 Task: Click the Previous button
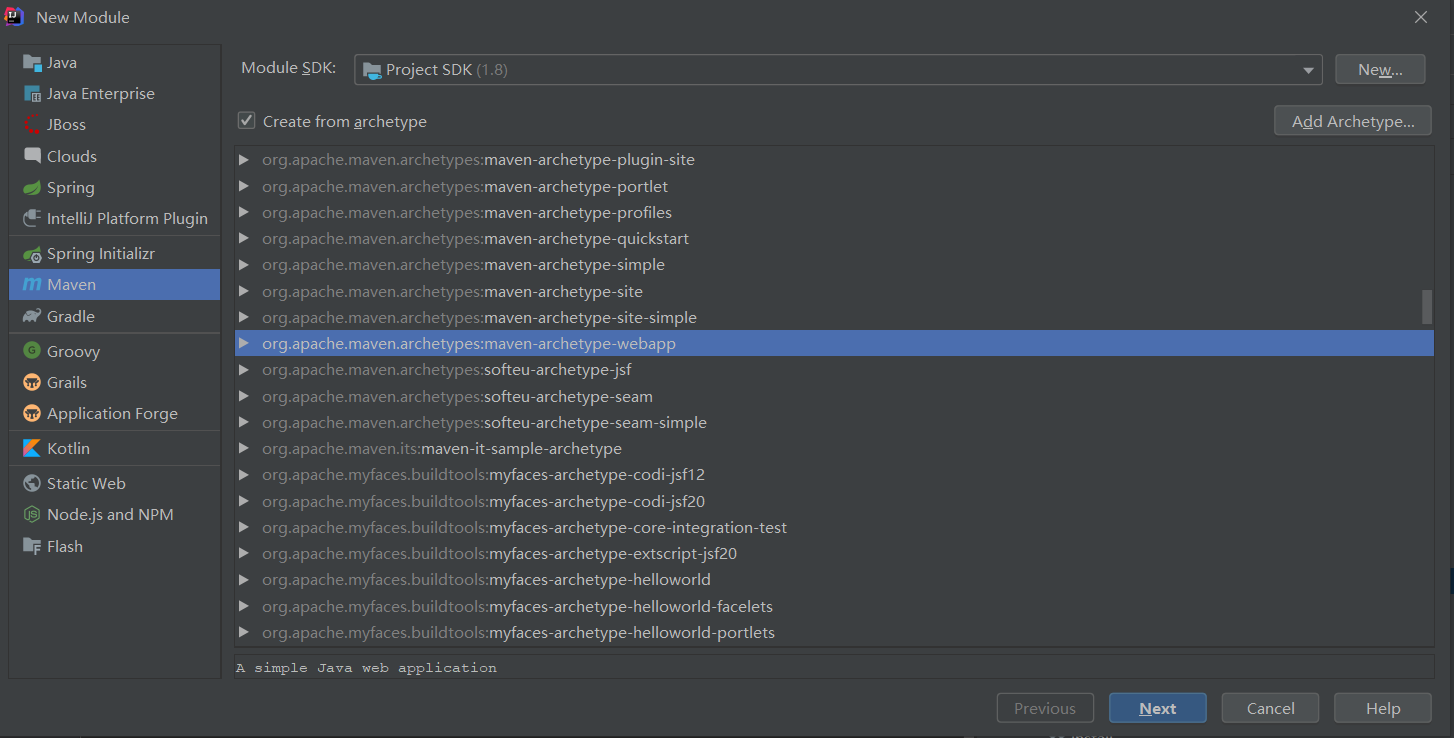[1045, 708]
